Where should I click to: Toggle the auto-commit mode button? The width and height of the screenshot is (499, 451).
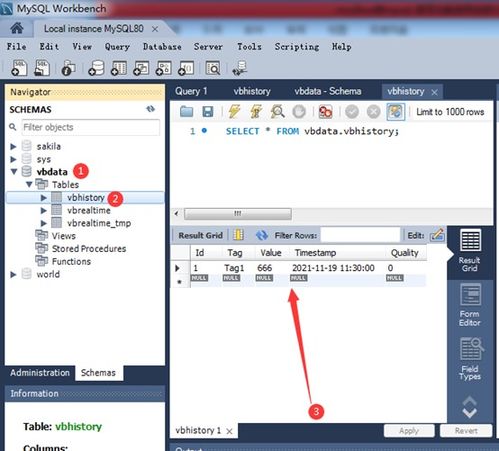(x=395, y=112)
